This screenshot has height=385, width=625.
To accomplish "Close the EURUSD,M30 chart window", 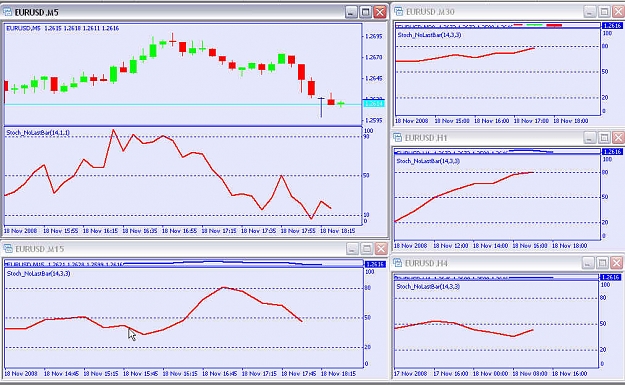I will [619, 12].
